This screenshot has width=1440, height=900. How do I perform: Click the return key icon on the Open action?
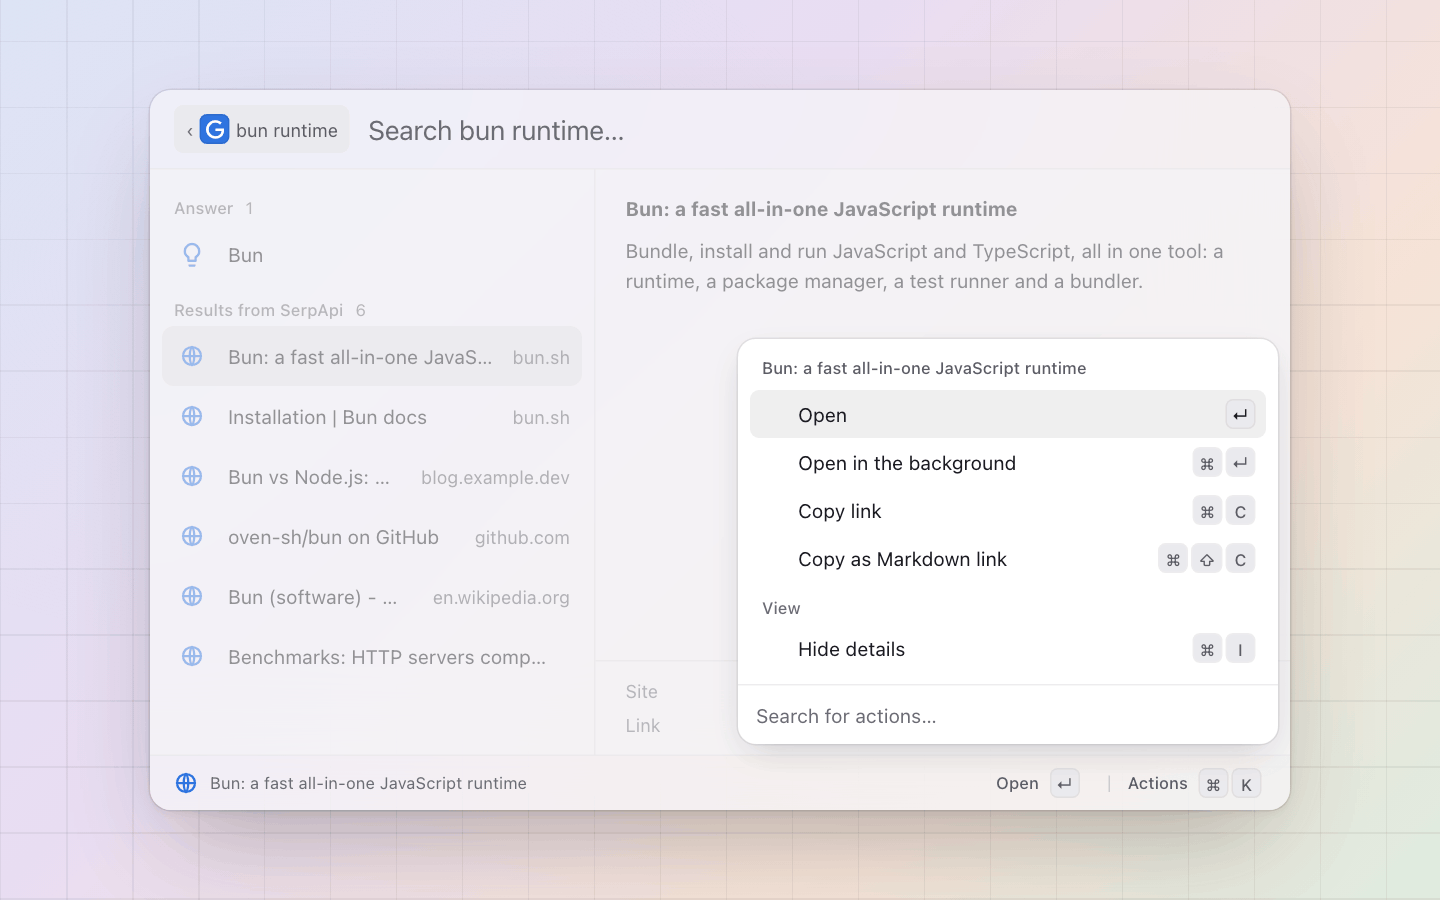1240,415
